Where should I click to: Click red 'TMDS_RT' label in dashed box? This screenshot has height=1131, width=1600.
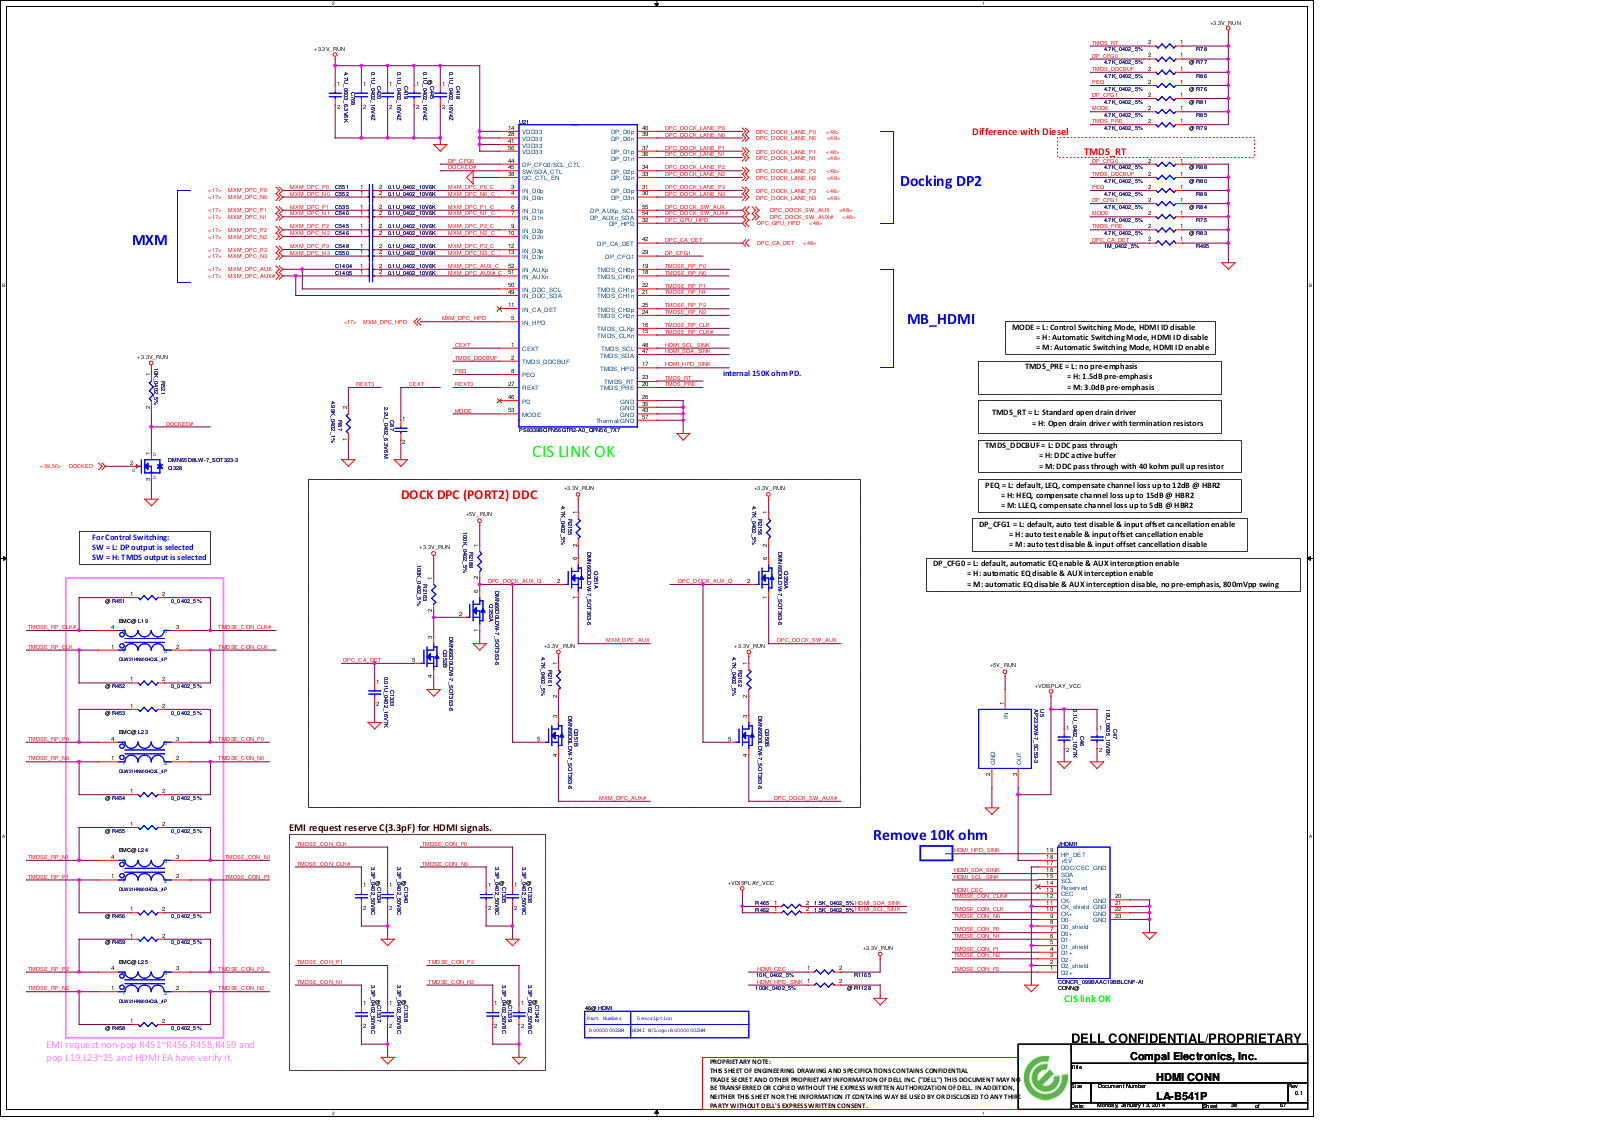pos(1104,152)
